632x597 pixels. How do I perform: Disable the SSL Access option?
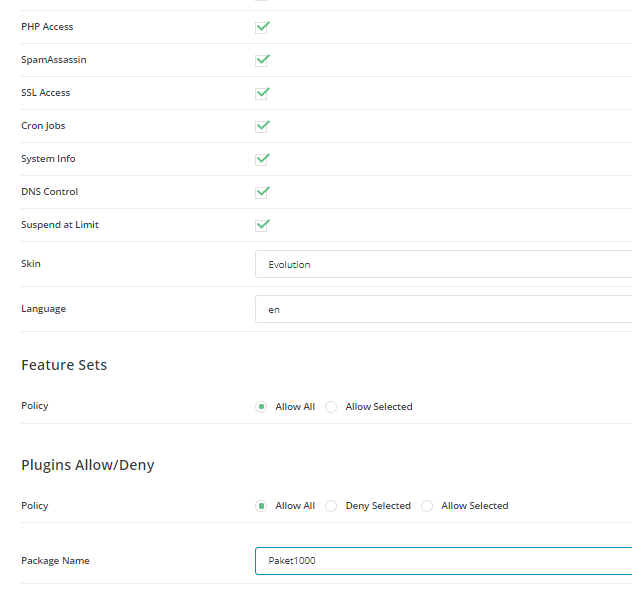[262, 94]
